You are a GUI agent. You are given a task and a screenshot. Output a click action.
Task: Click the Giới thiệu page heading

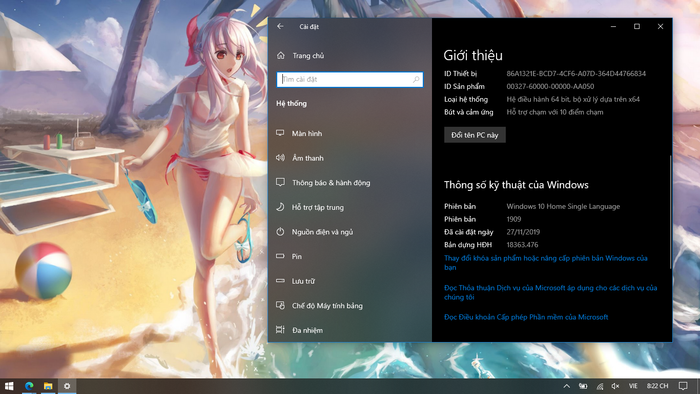click(x=473, y=55)
